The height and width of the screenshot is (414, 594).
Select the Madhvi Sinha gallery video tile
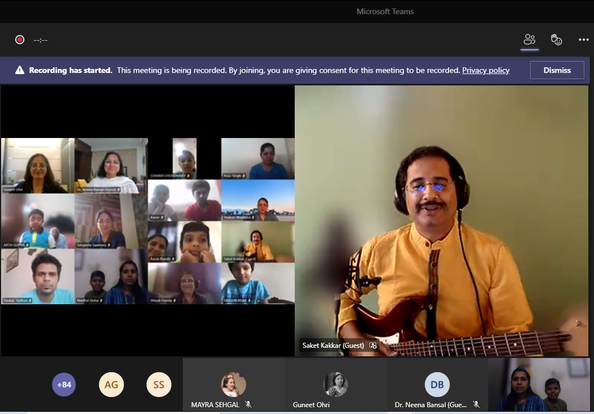point(111,277)
